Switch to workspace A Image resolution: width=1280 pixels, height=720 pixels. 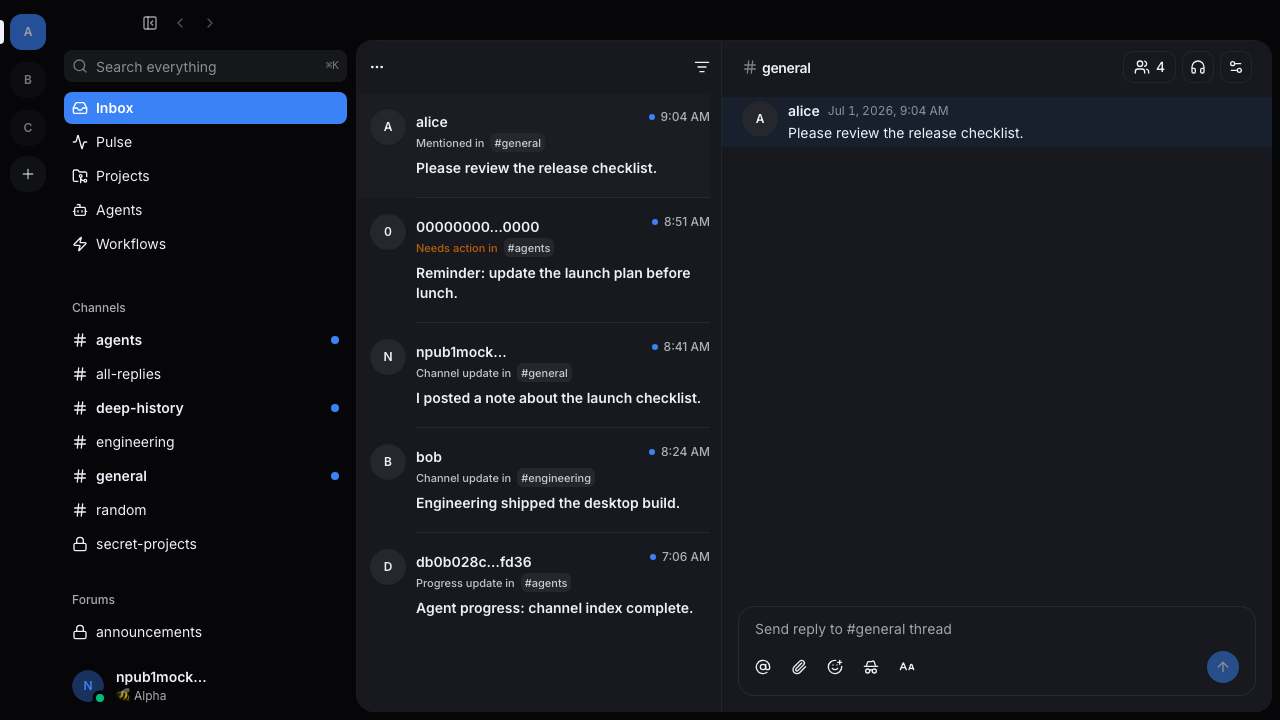tap(28, 32)
